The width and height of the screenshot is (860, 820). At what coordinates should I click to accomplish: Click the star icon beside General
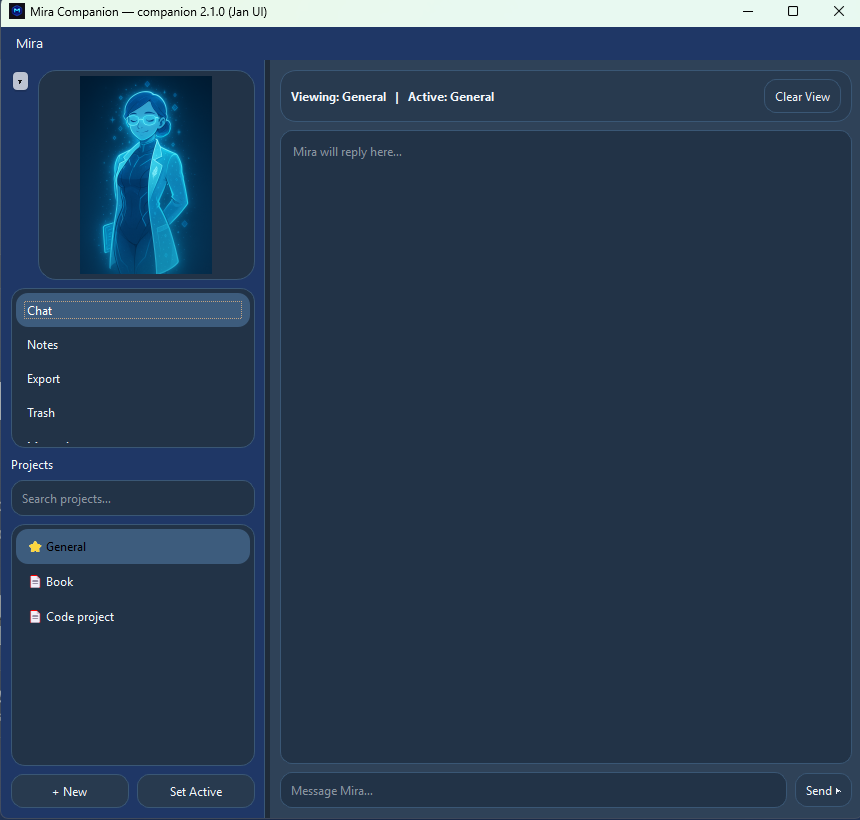pyautogui.click(x=35, y=547)
